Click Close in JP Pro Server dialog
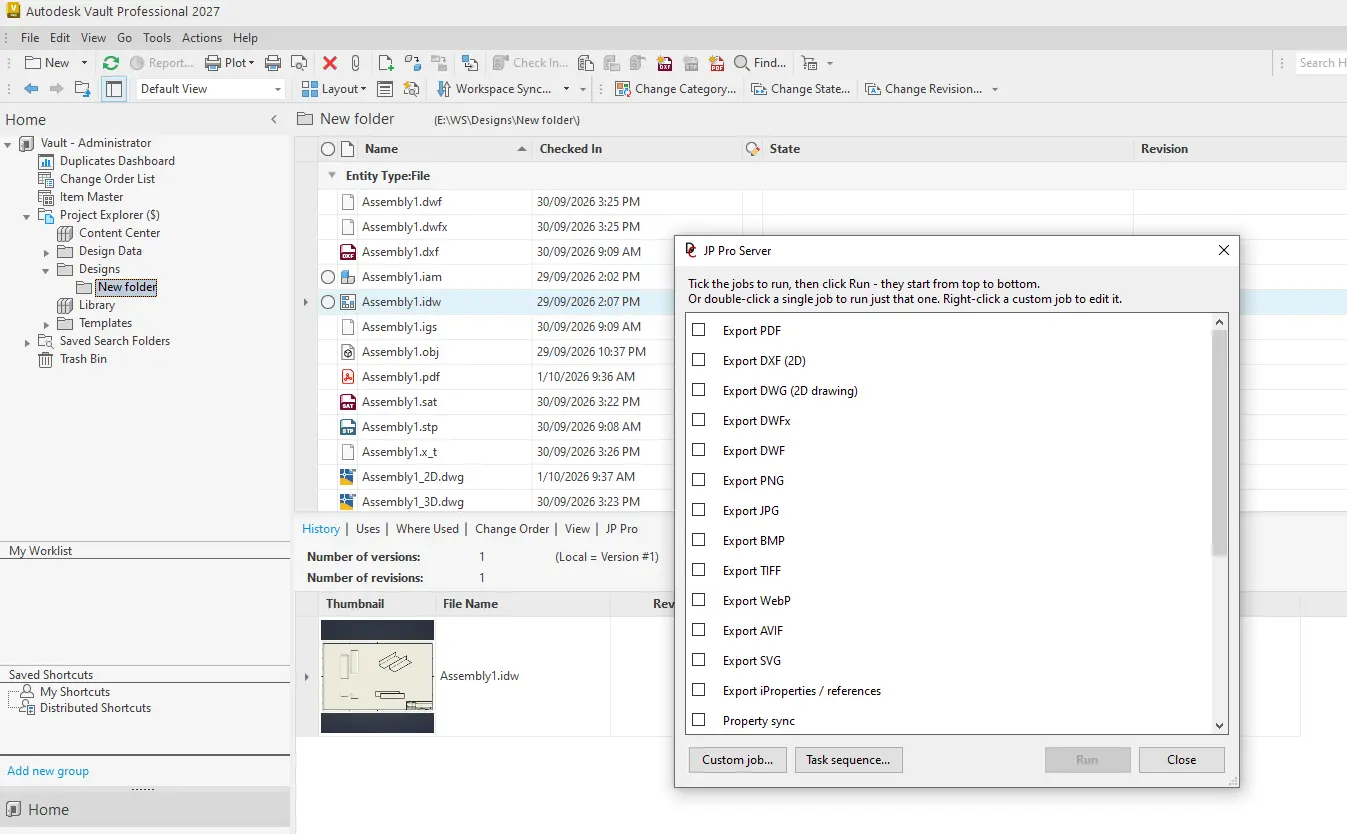 1181,760
